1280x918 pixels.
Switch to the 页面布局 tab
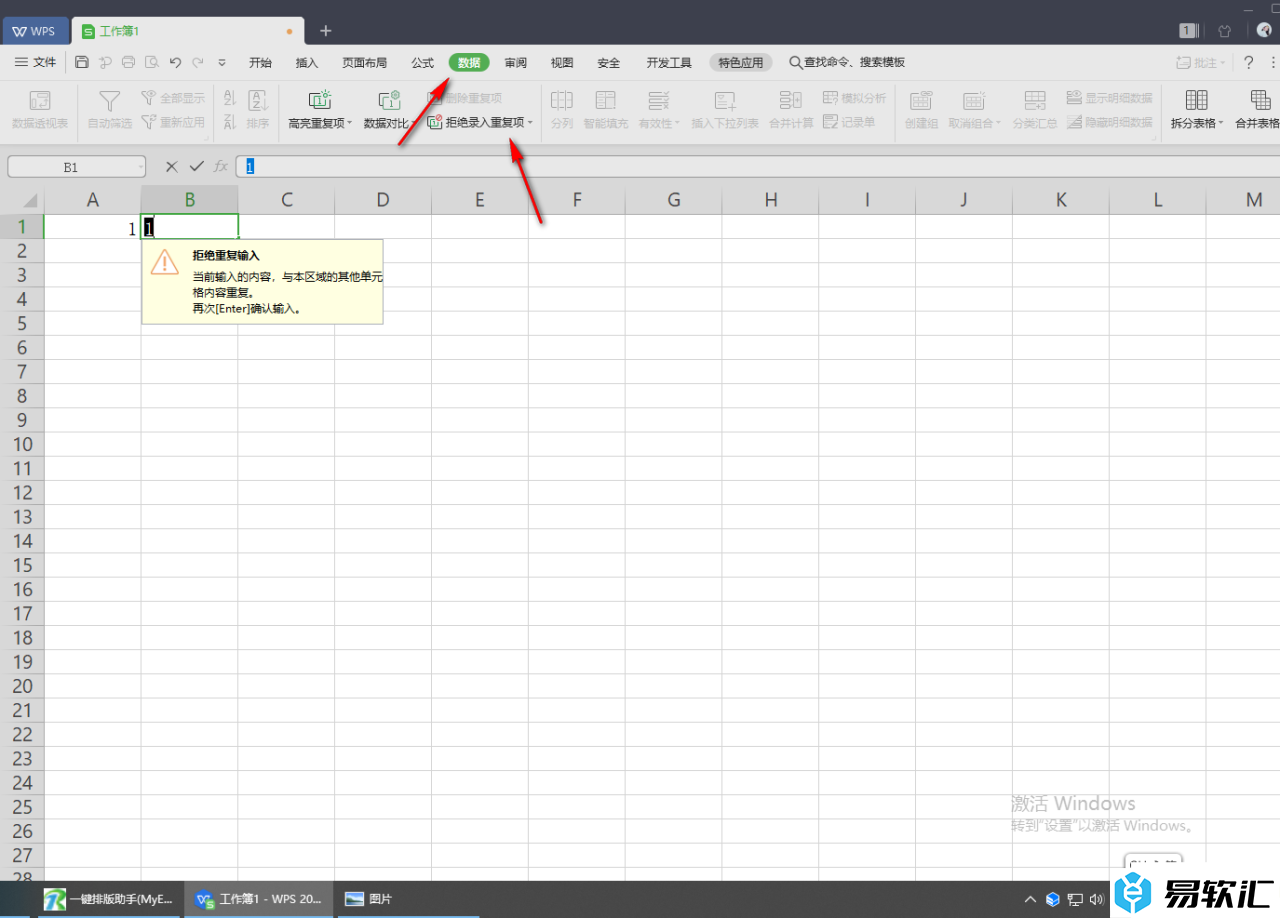[364, 62]
